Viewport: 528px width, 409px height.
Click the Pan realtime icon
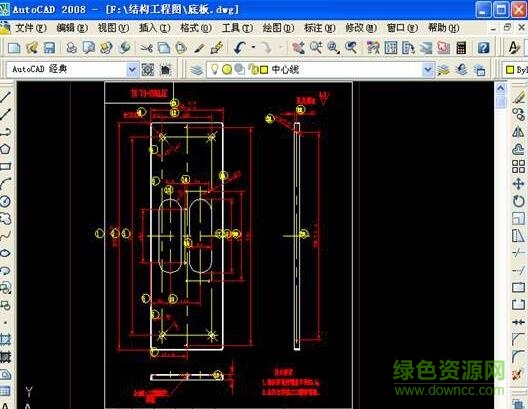298,48
